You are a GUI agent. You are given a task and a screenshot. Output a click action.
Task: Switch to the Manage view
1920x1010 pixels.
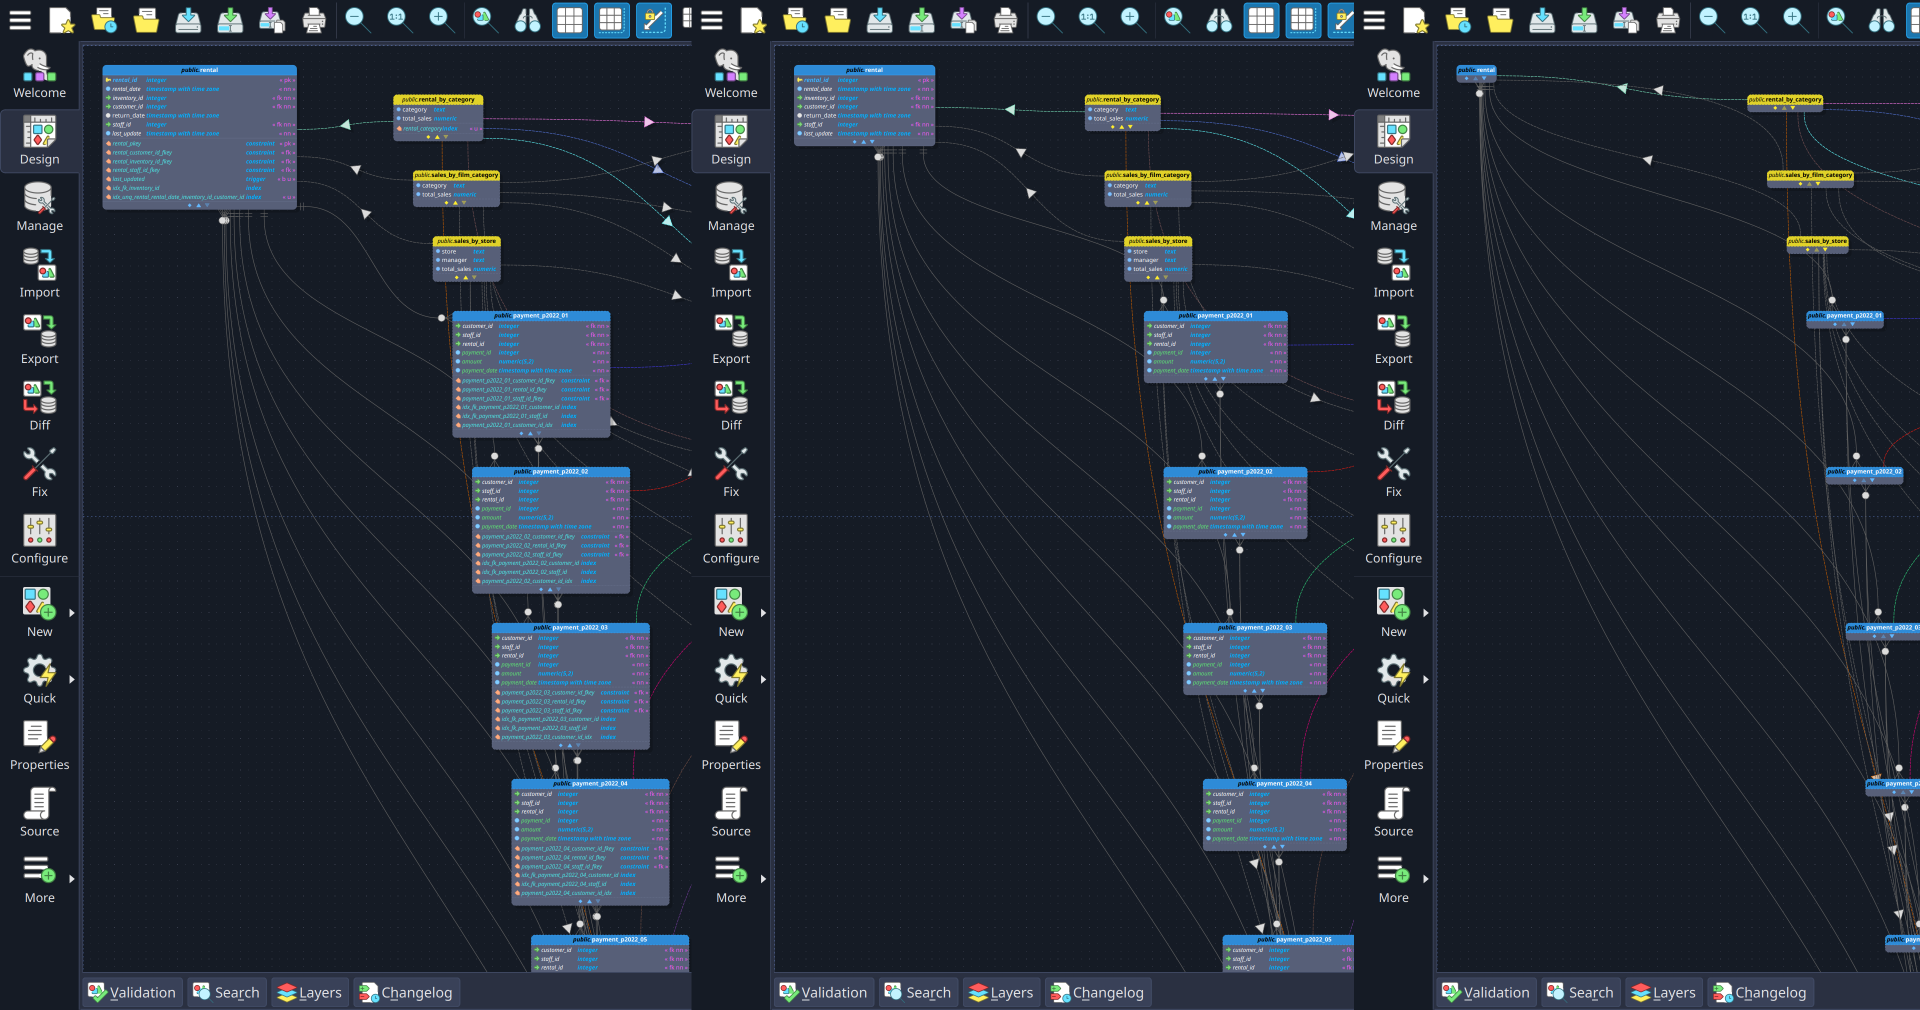point(40,207)
